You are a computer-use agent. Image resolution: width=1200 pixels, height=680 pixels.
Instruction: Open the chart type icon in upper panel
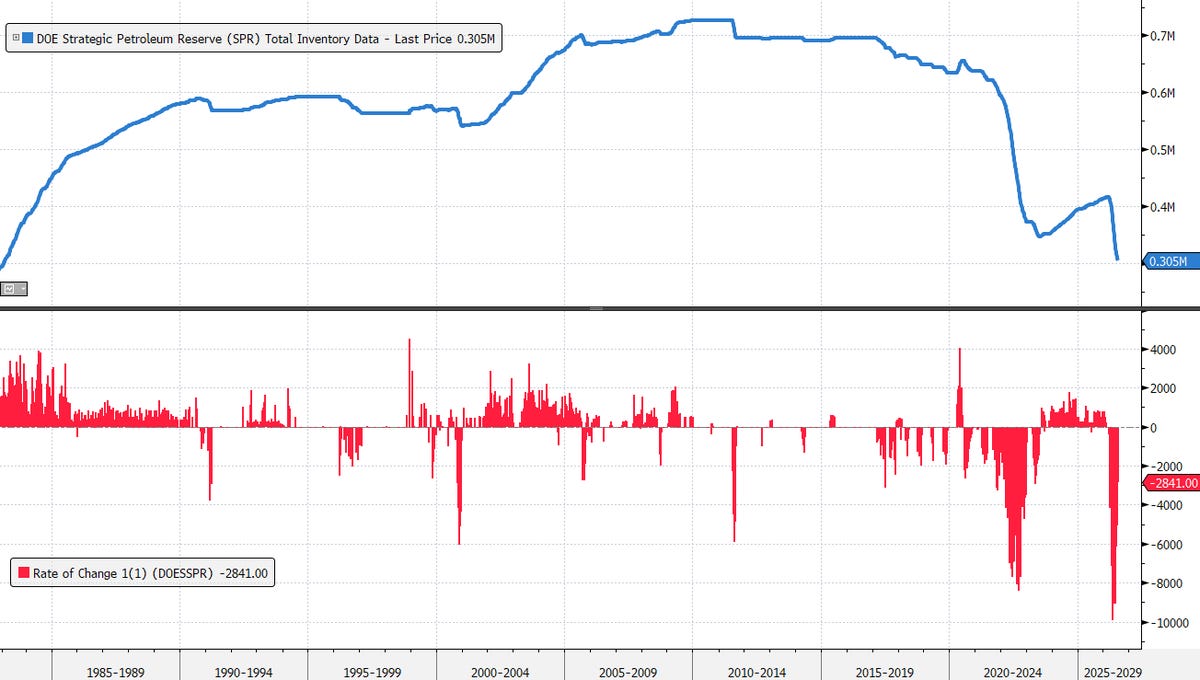[x=10, y=289]
